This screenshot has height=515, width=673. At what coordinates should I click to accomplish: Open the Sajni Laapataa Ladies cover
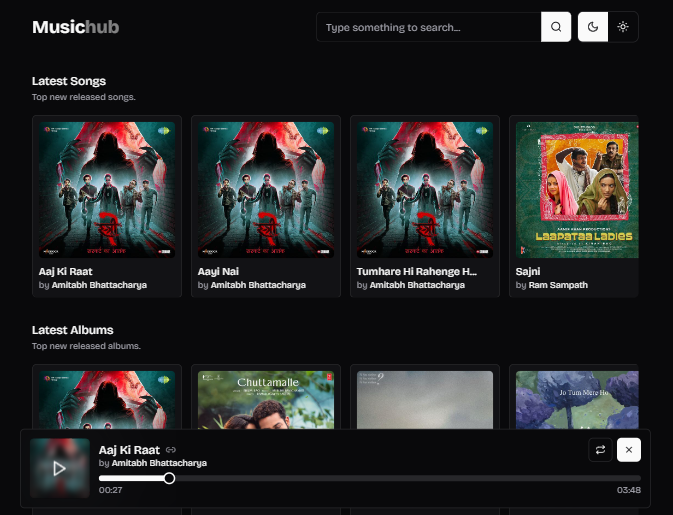click(x=577, y=190)
